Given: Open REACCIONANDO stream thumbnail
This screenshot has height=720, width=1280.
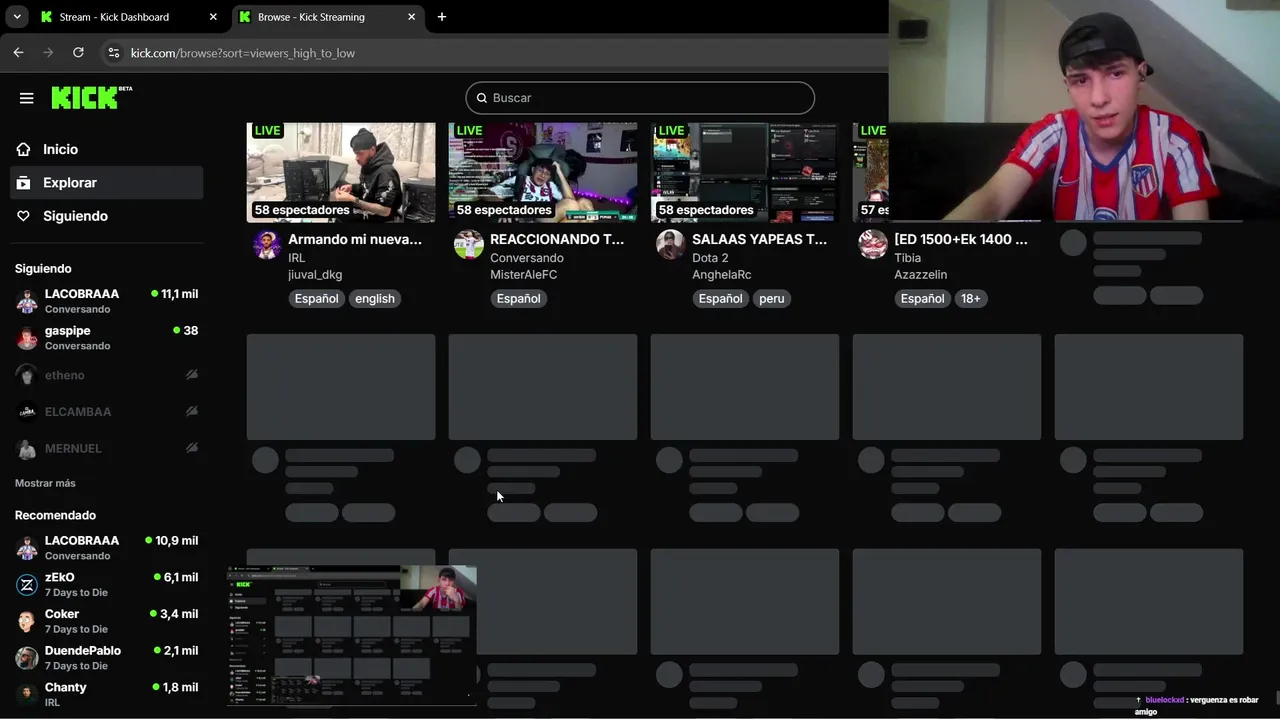Looking at the screenshot, I should point(543,172).
